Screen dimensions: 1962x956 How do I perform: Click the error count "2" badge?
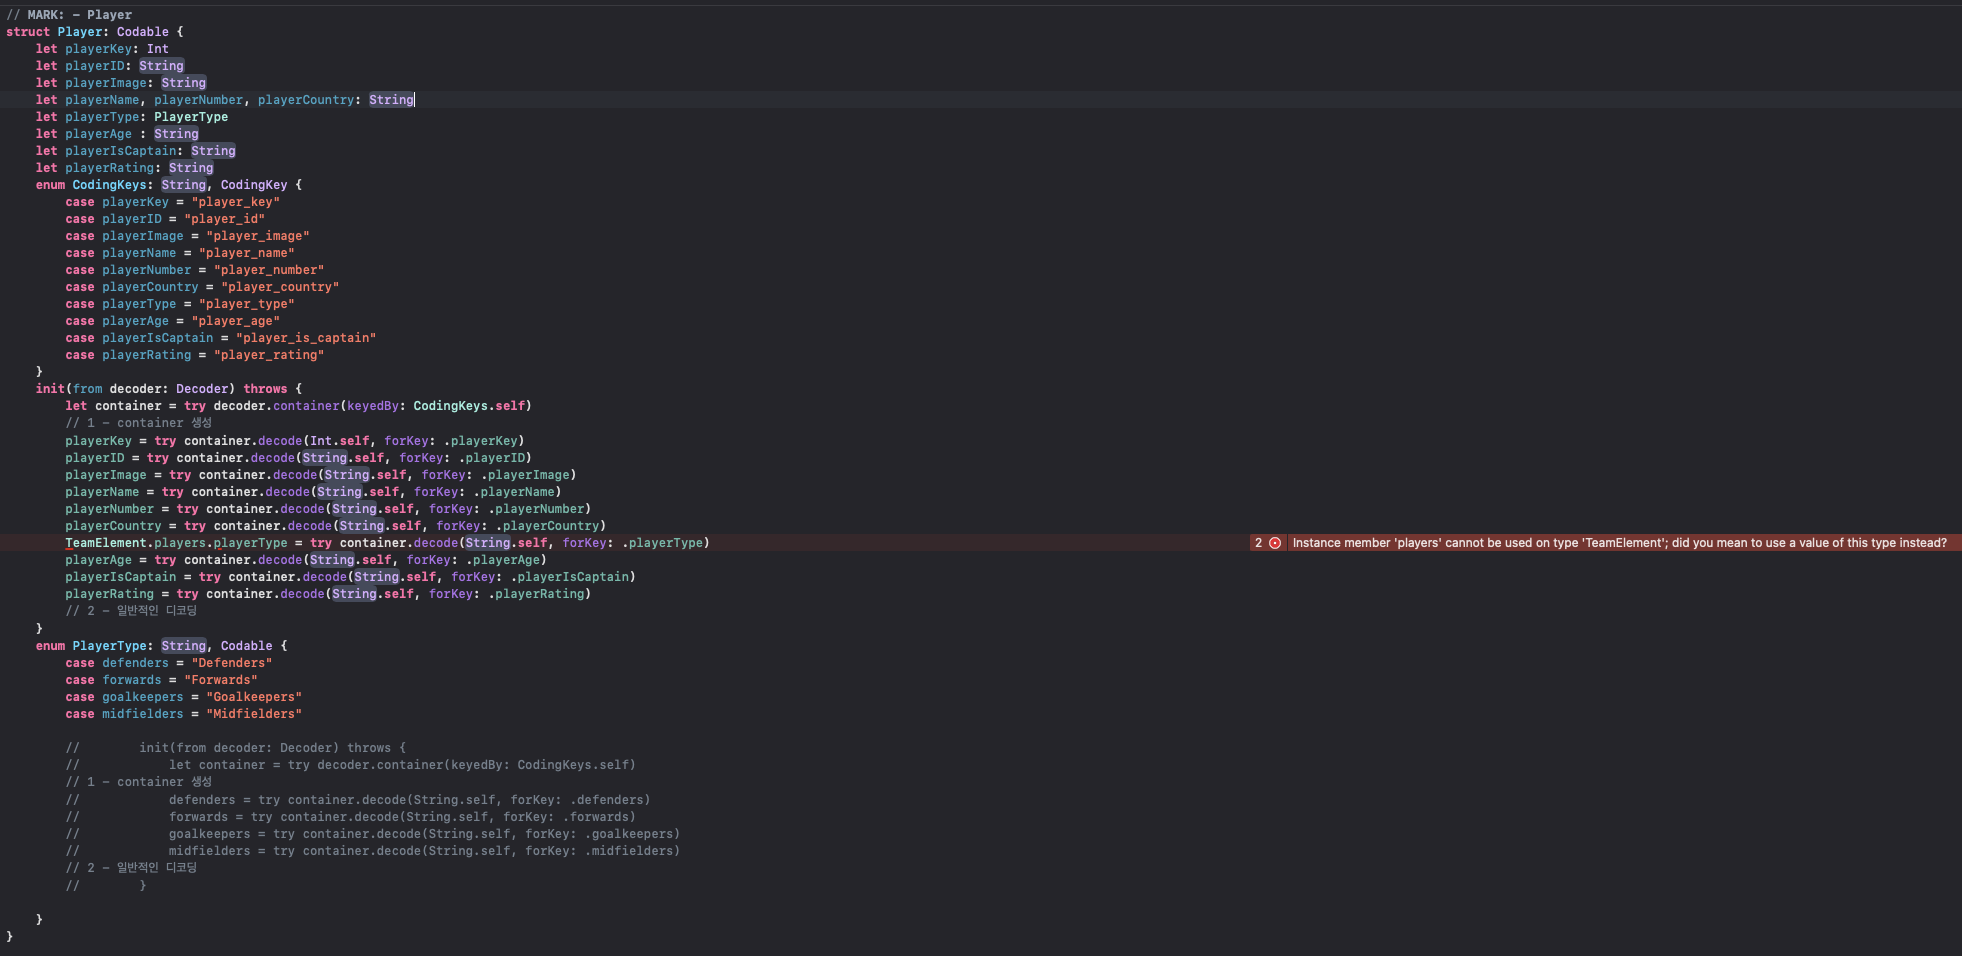point(1258,543)
